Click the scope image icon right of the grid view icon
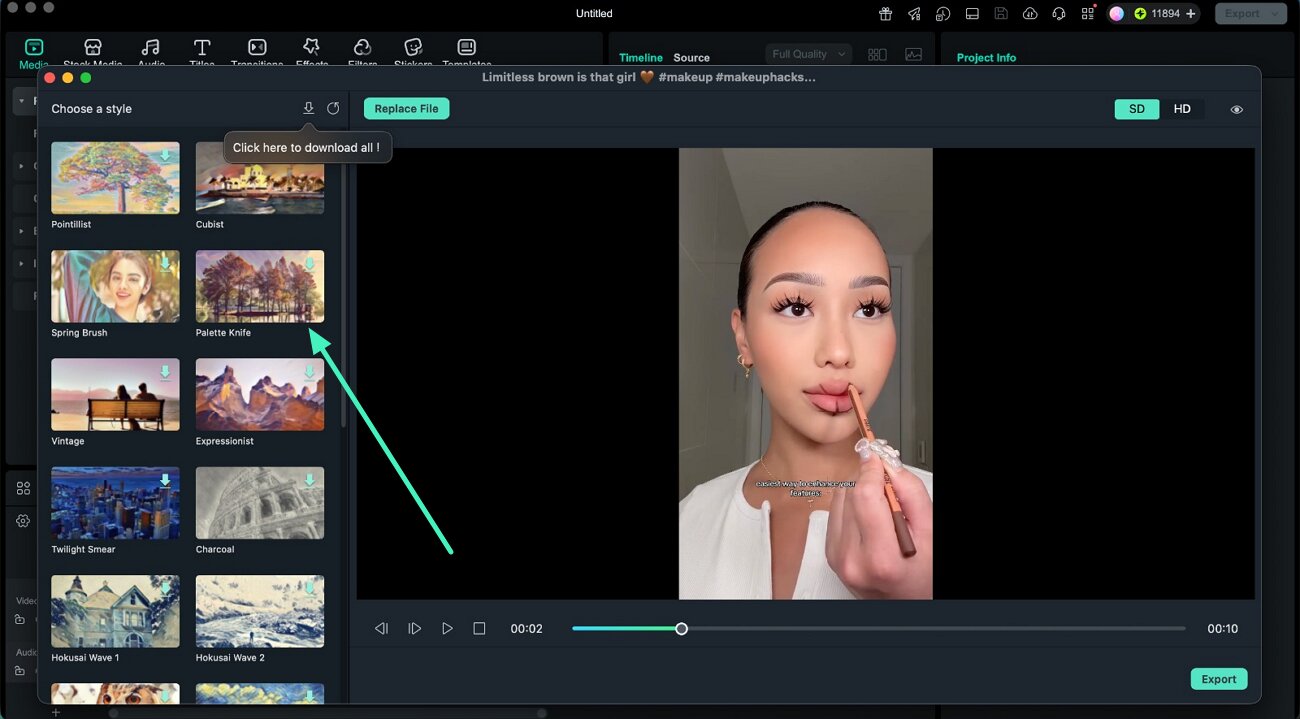This screenshot has height=719, width=1300. pos(914,55)
